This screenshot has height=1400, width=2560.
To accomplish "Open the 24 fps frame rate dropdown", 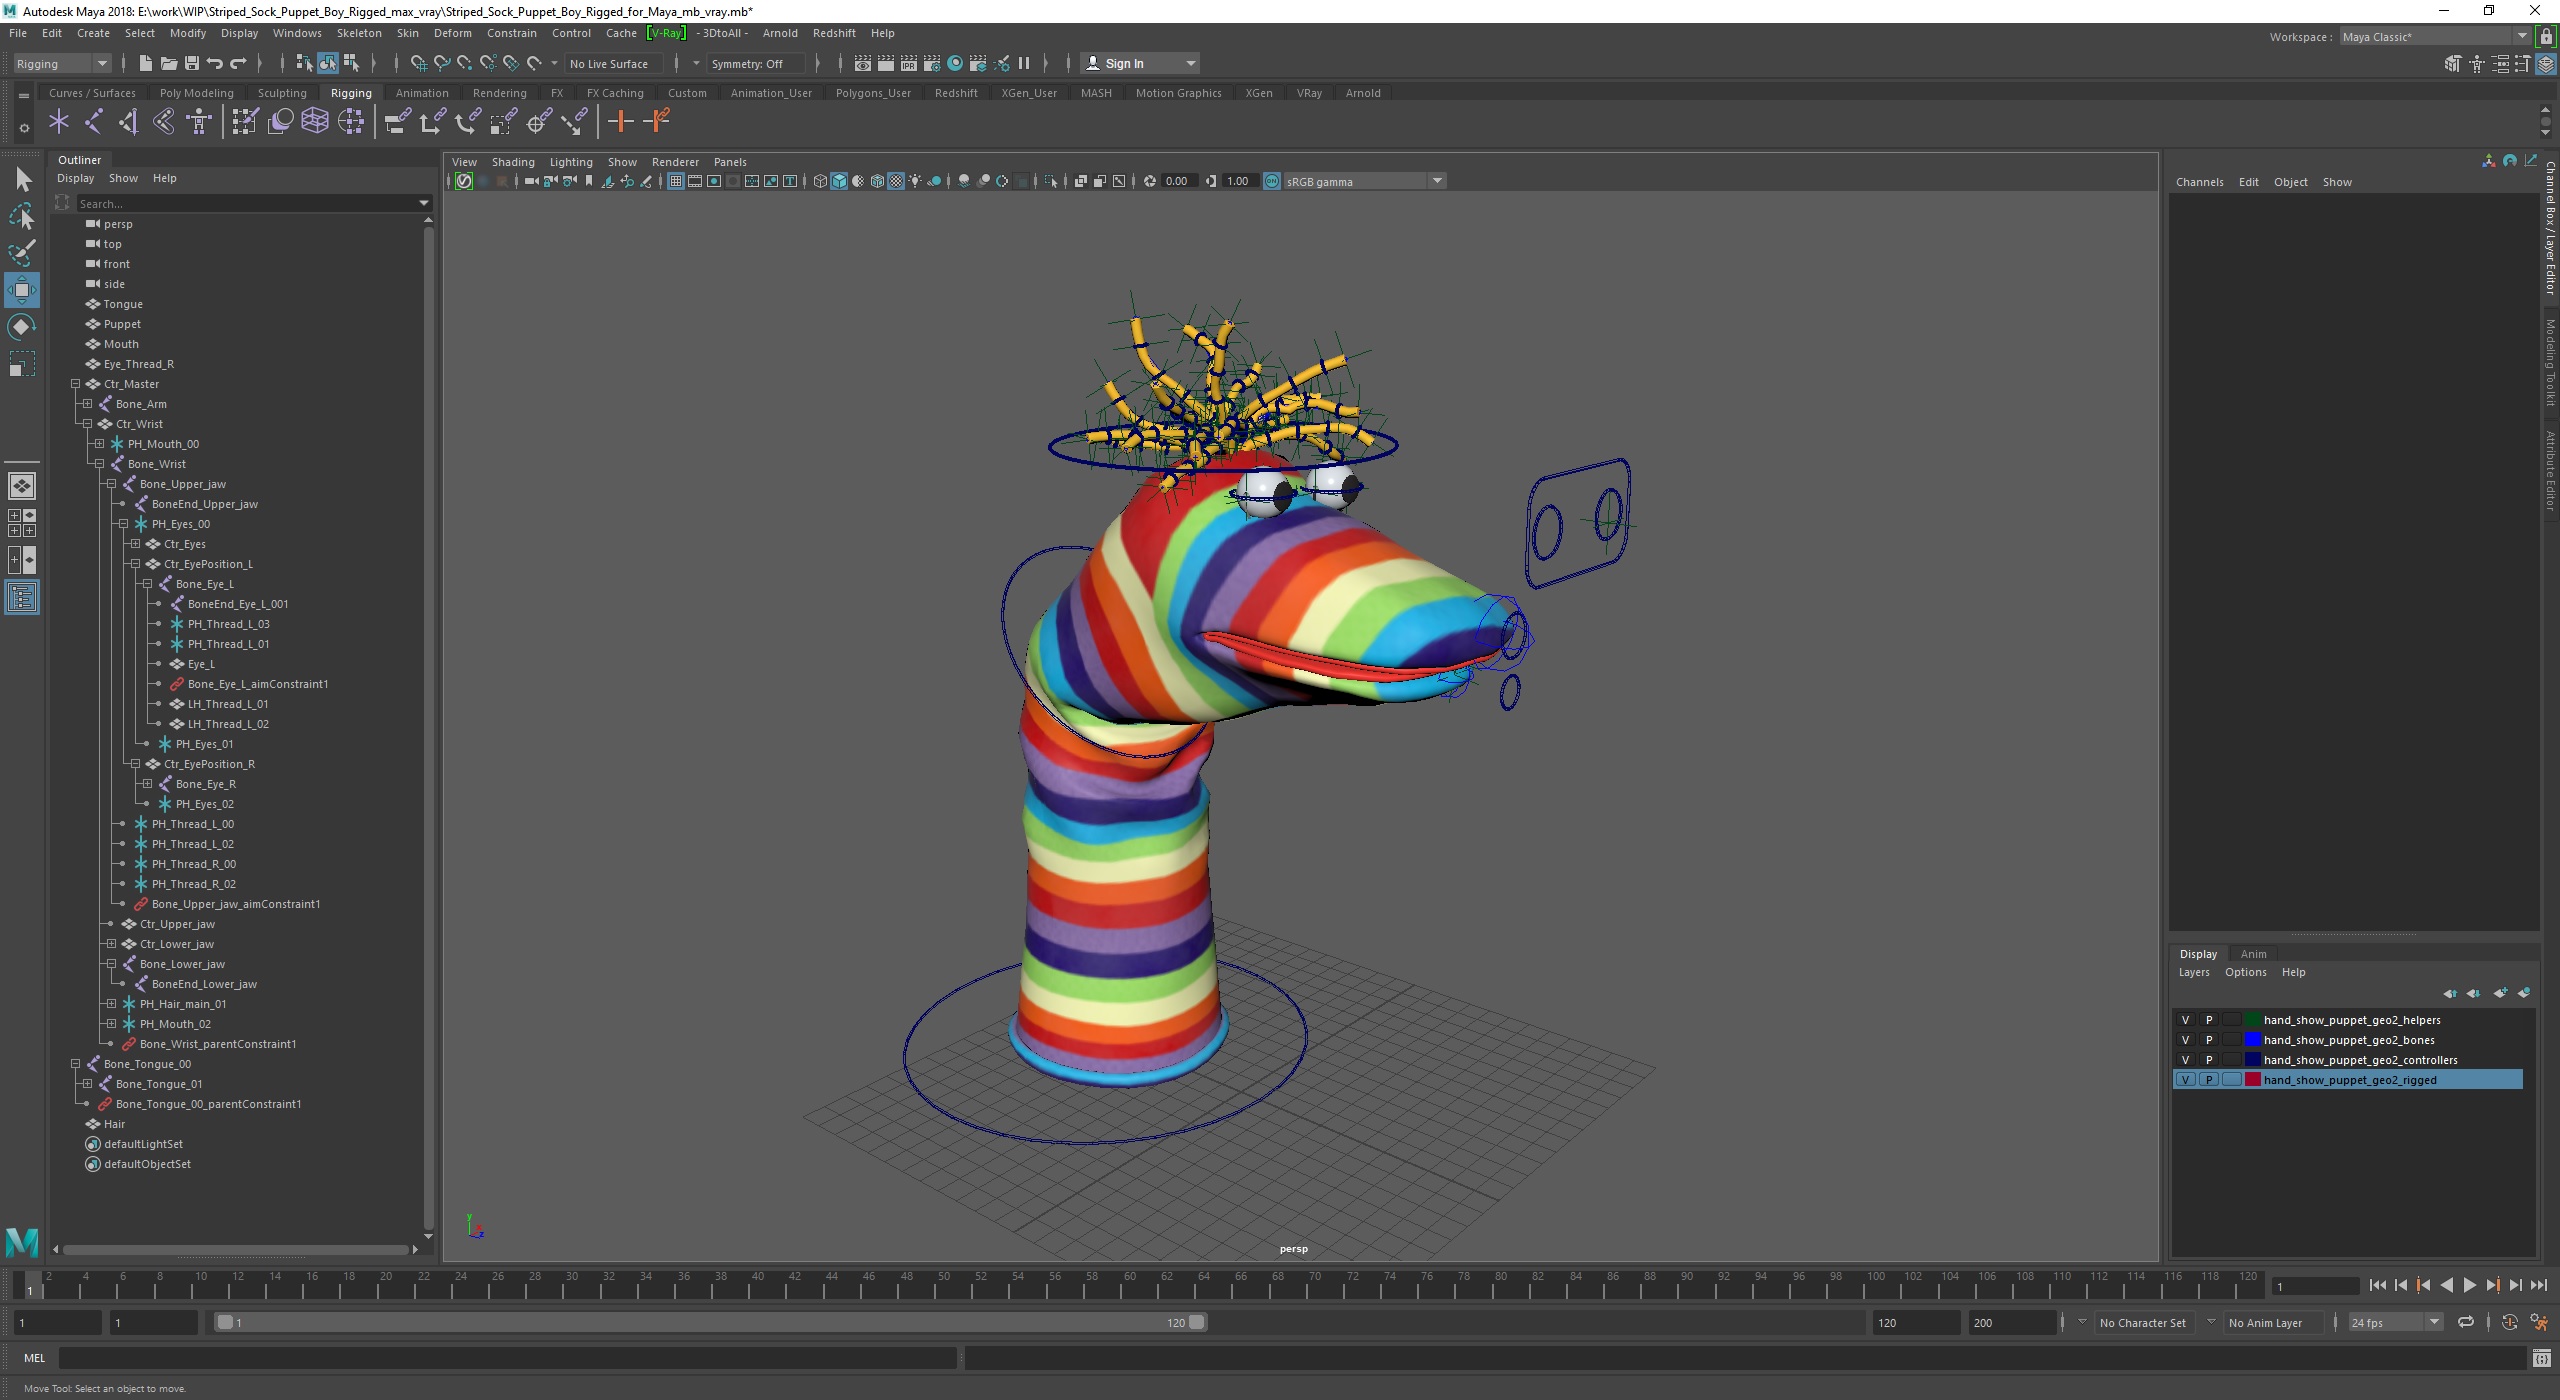I will (2395, 1322).
